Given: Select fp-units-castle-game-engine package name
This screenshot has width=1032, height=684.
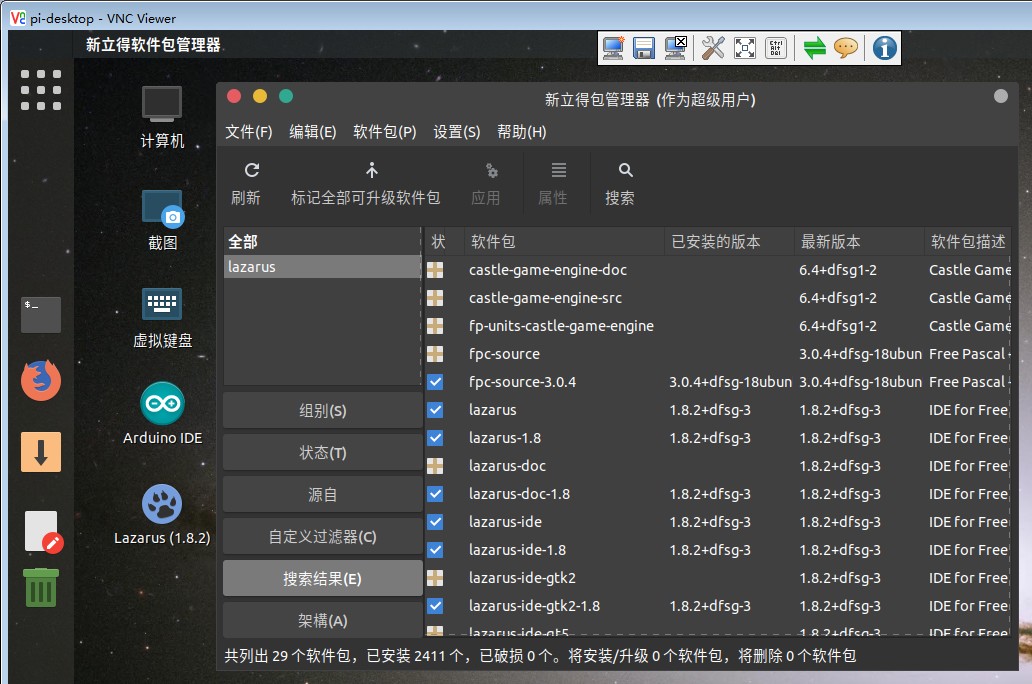Looking at the screenshot, I should (x=561, y=326).
